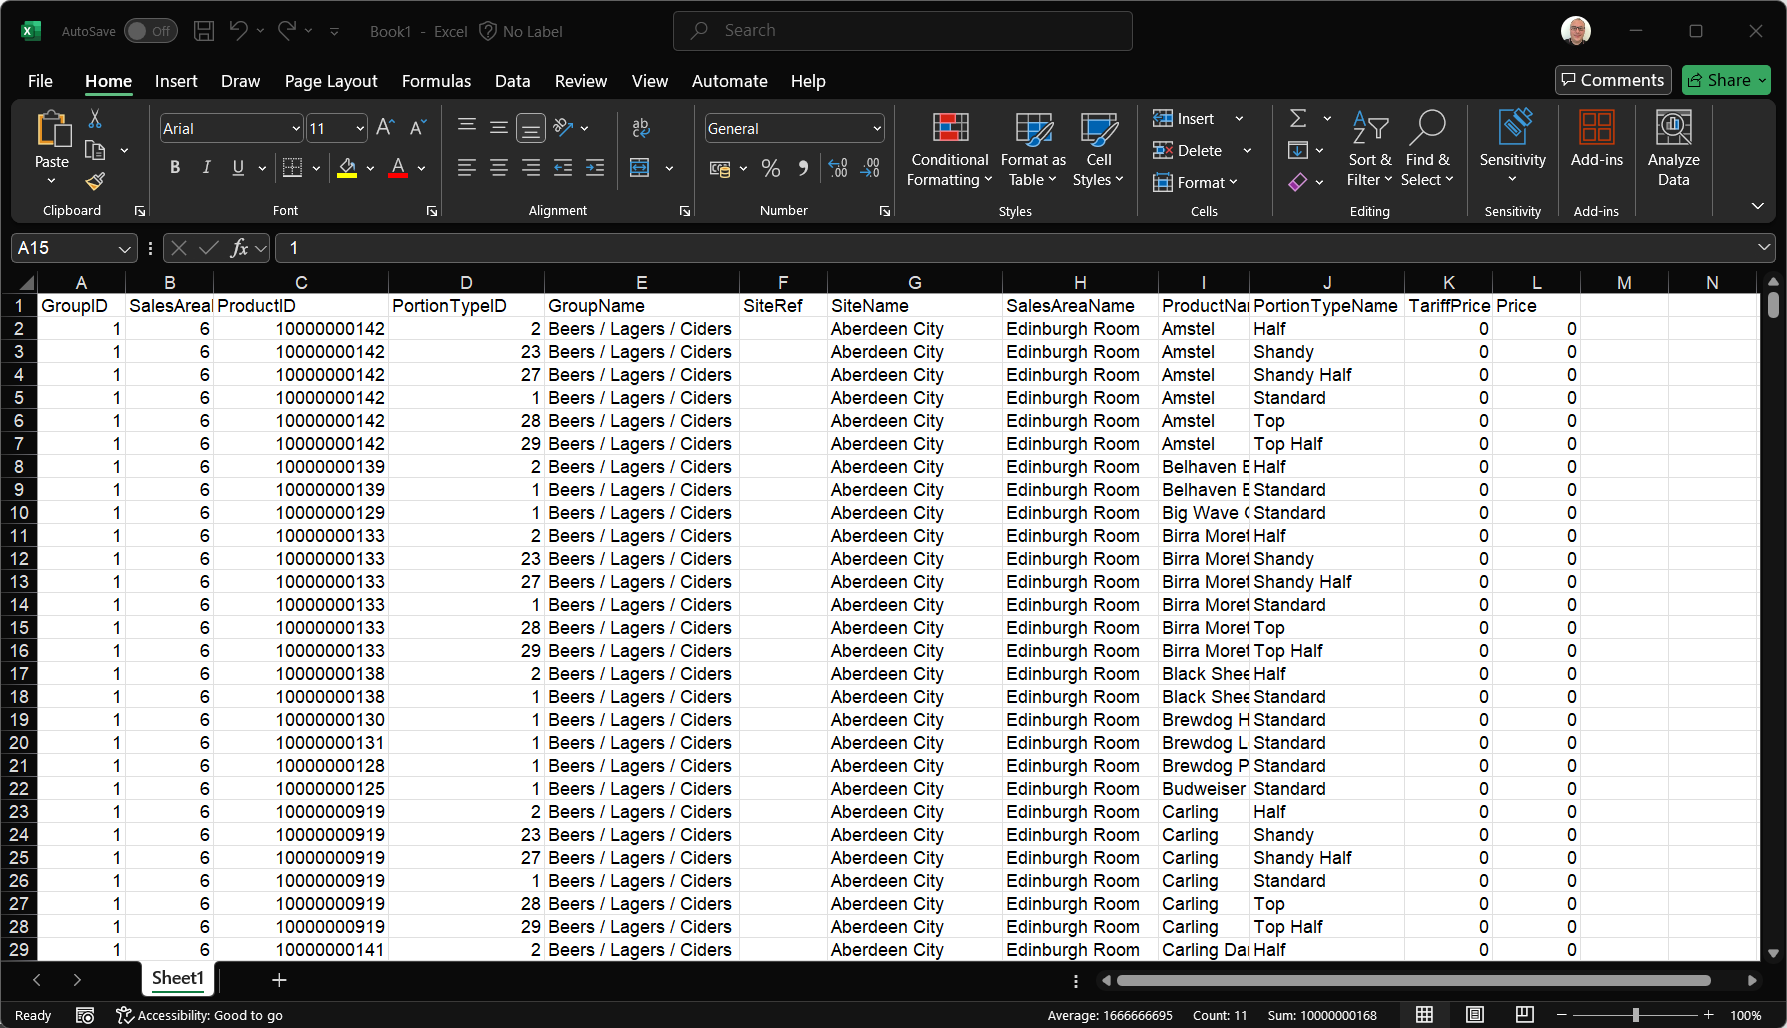Open the Formulas ribbon tab
This screenshot has width=1787, height=1028.
(x=436, y=81)
